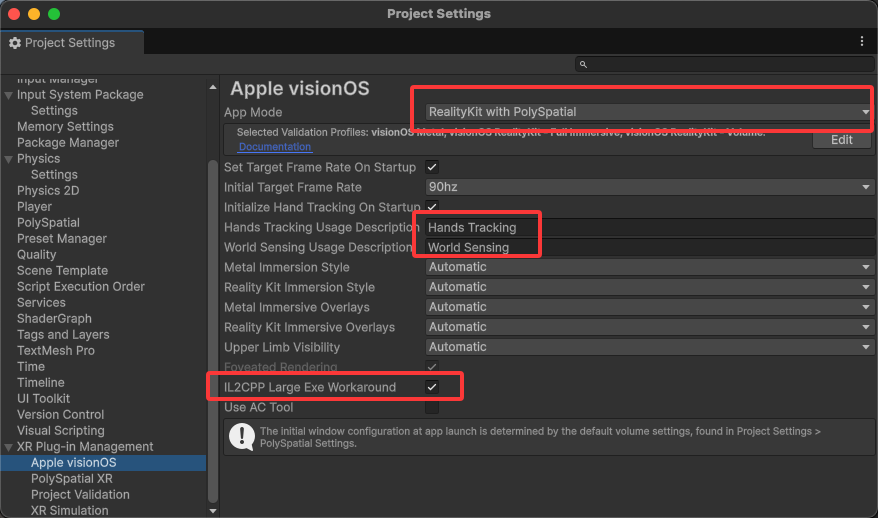Screen dimensions: 878x518
Task: Collapse the Physics tree arrow
Action: click(x=8, y=159)
